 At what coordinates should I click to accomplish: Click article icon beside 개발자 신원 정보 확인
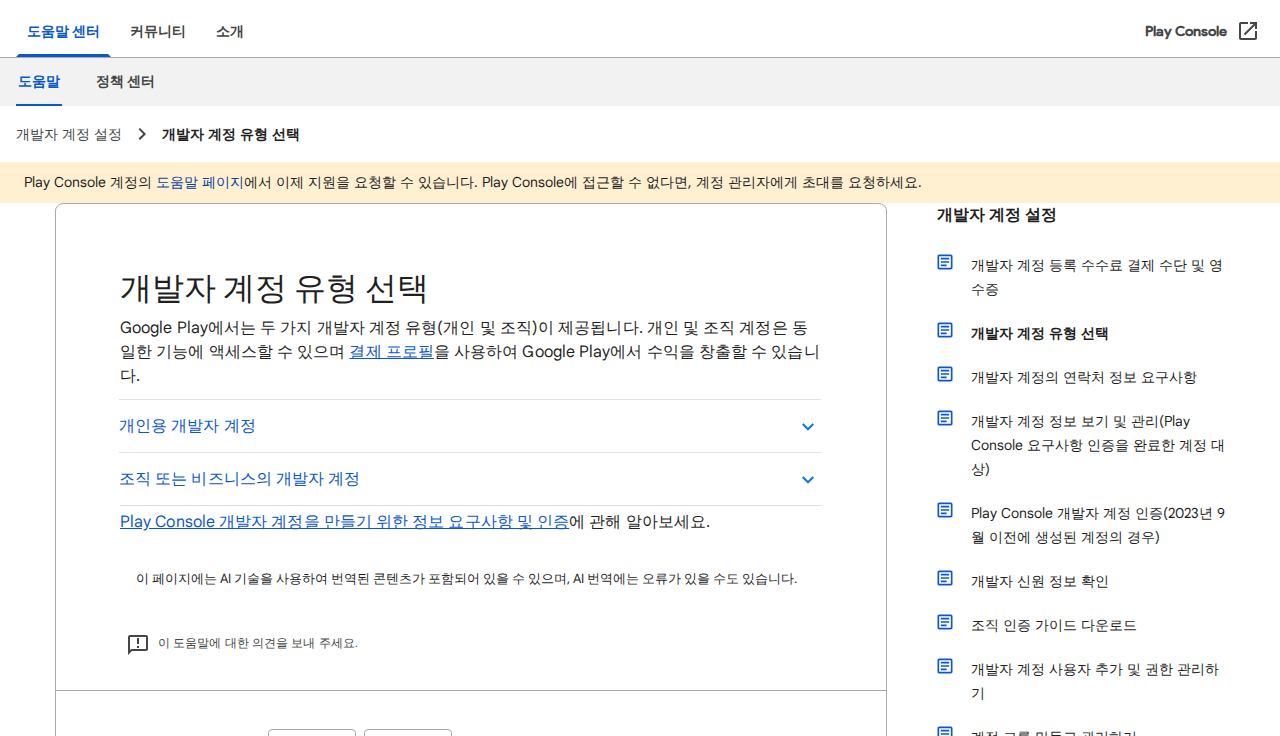click(945, 578)
